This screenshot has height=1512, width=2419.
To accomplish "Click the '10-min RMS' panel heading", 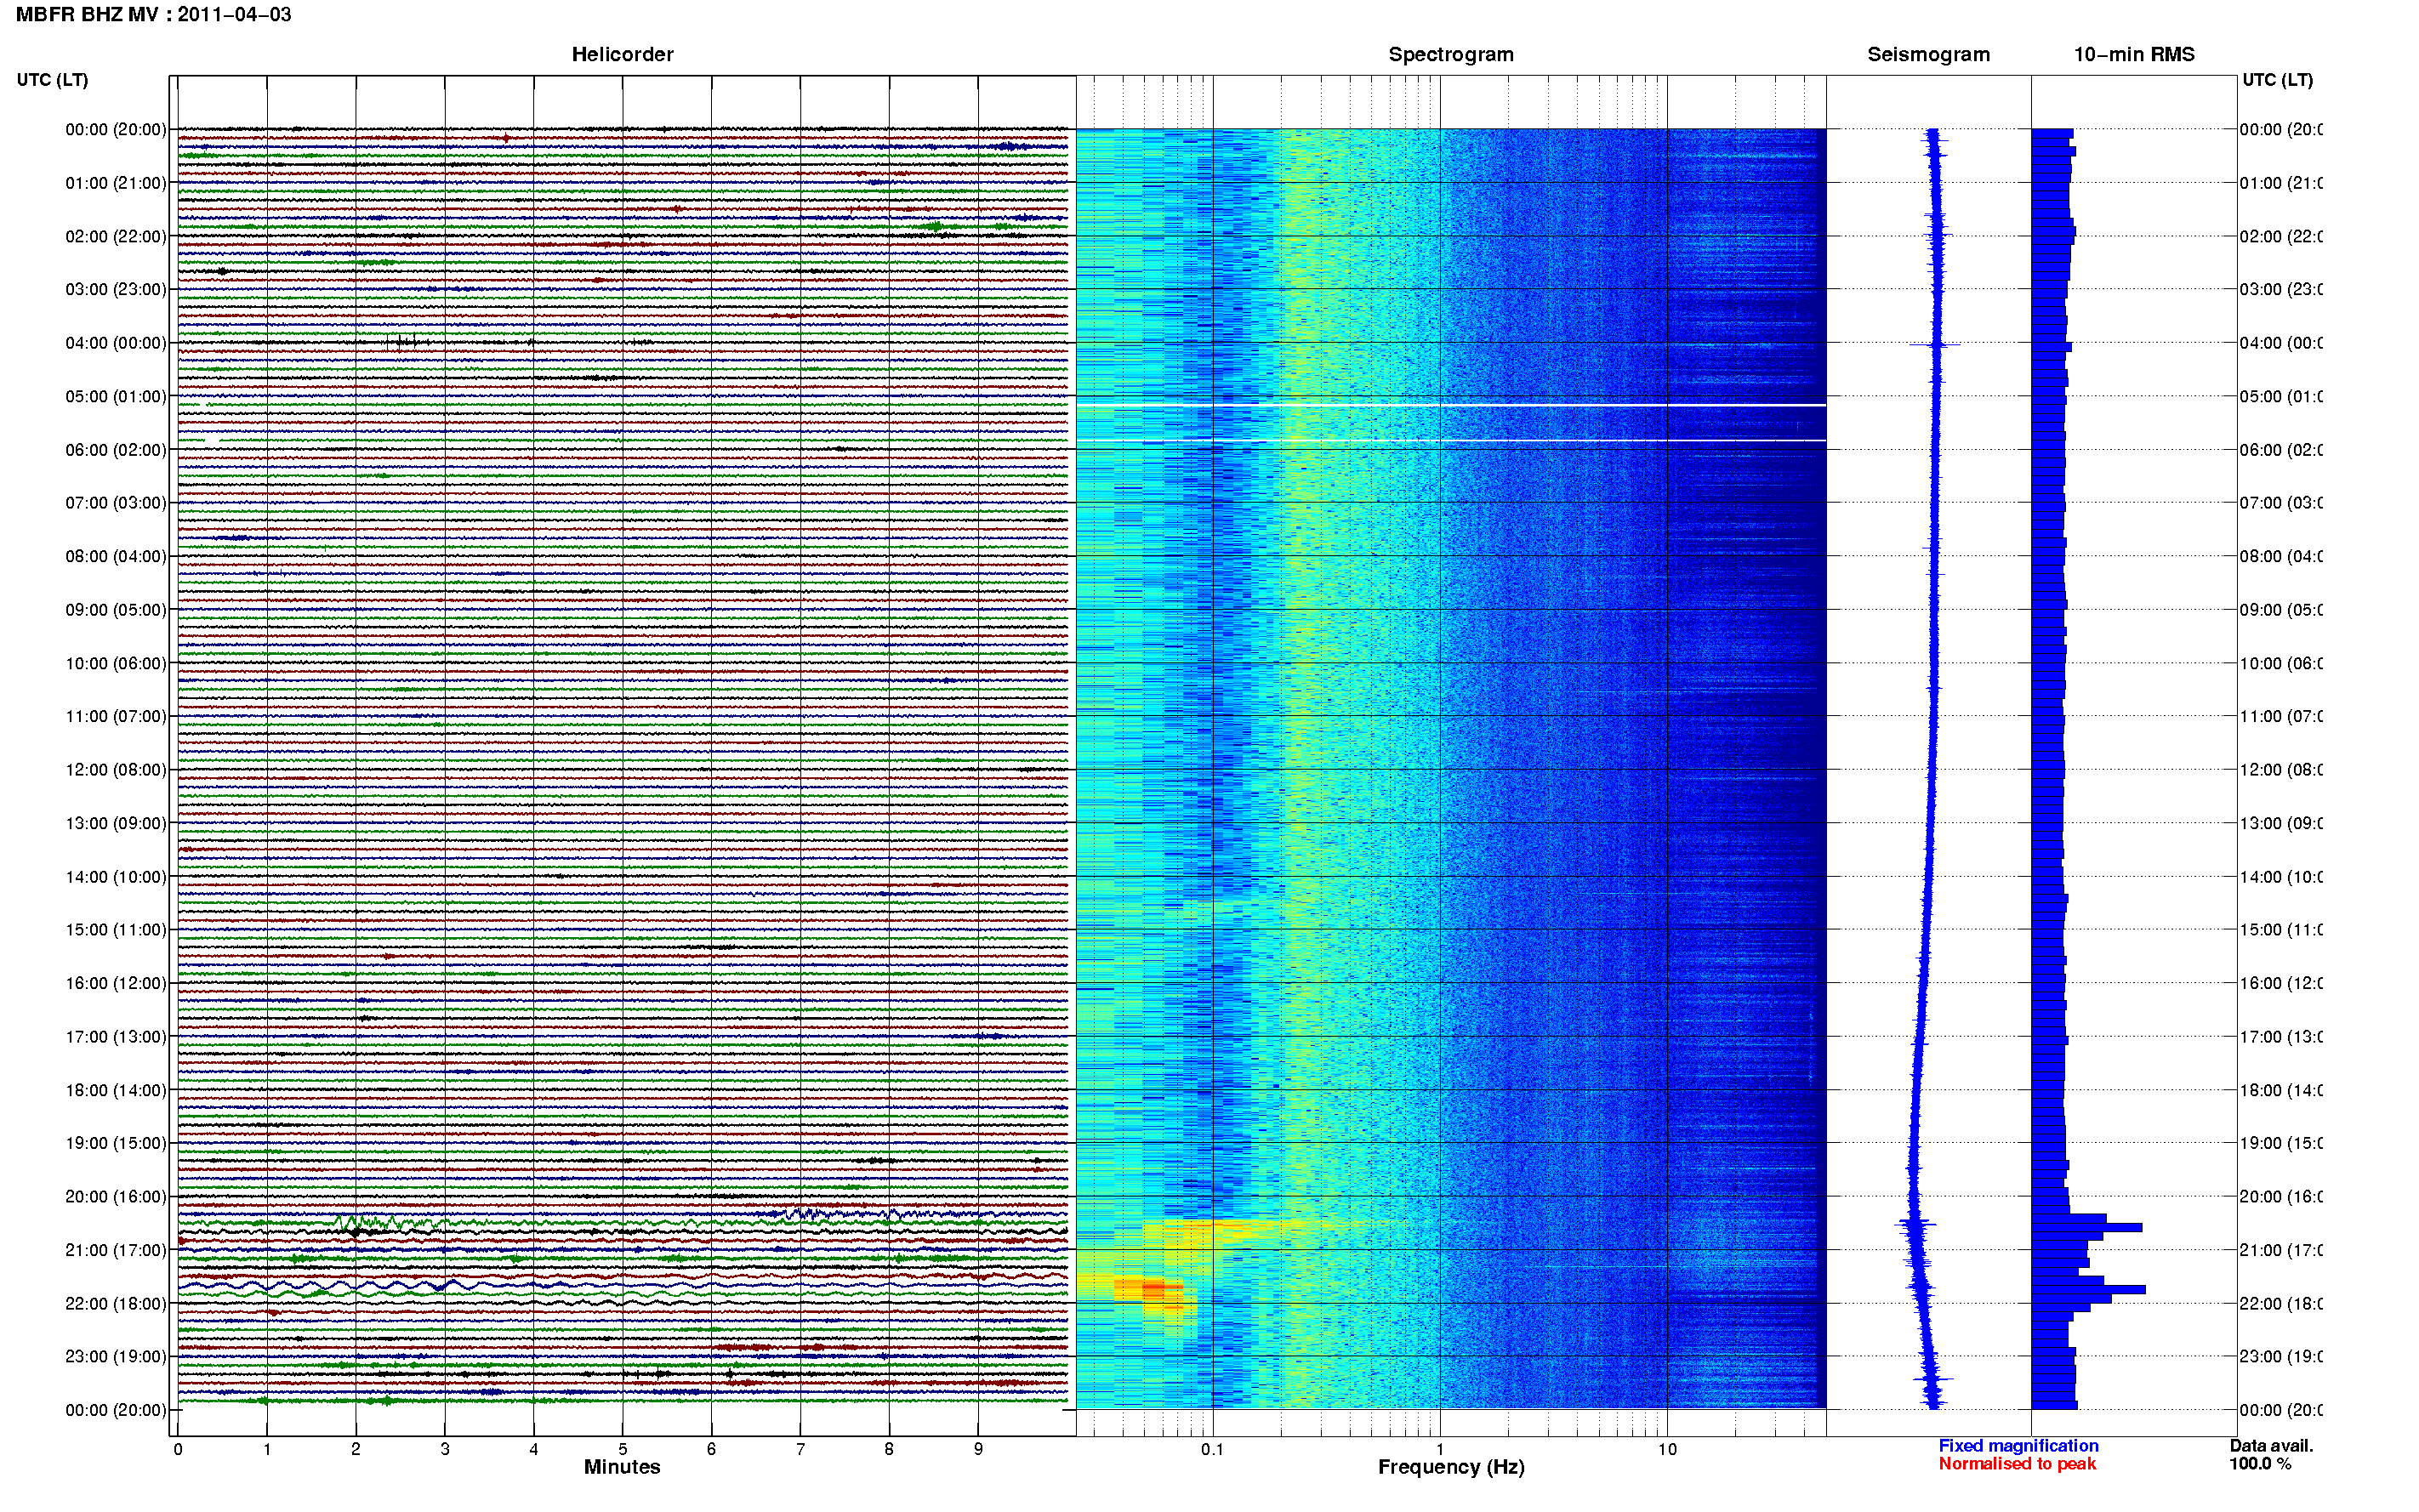I will (x=2134, y=54).
